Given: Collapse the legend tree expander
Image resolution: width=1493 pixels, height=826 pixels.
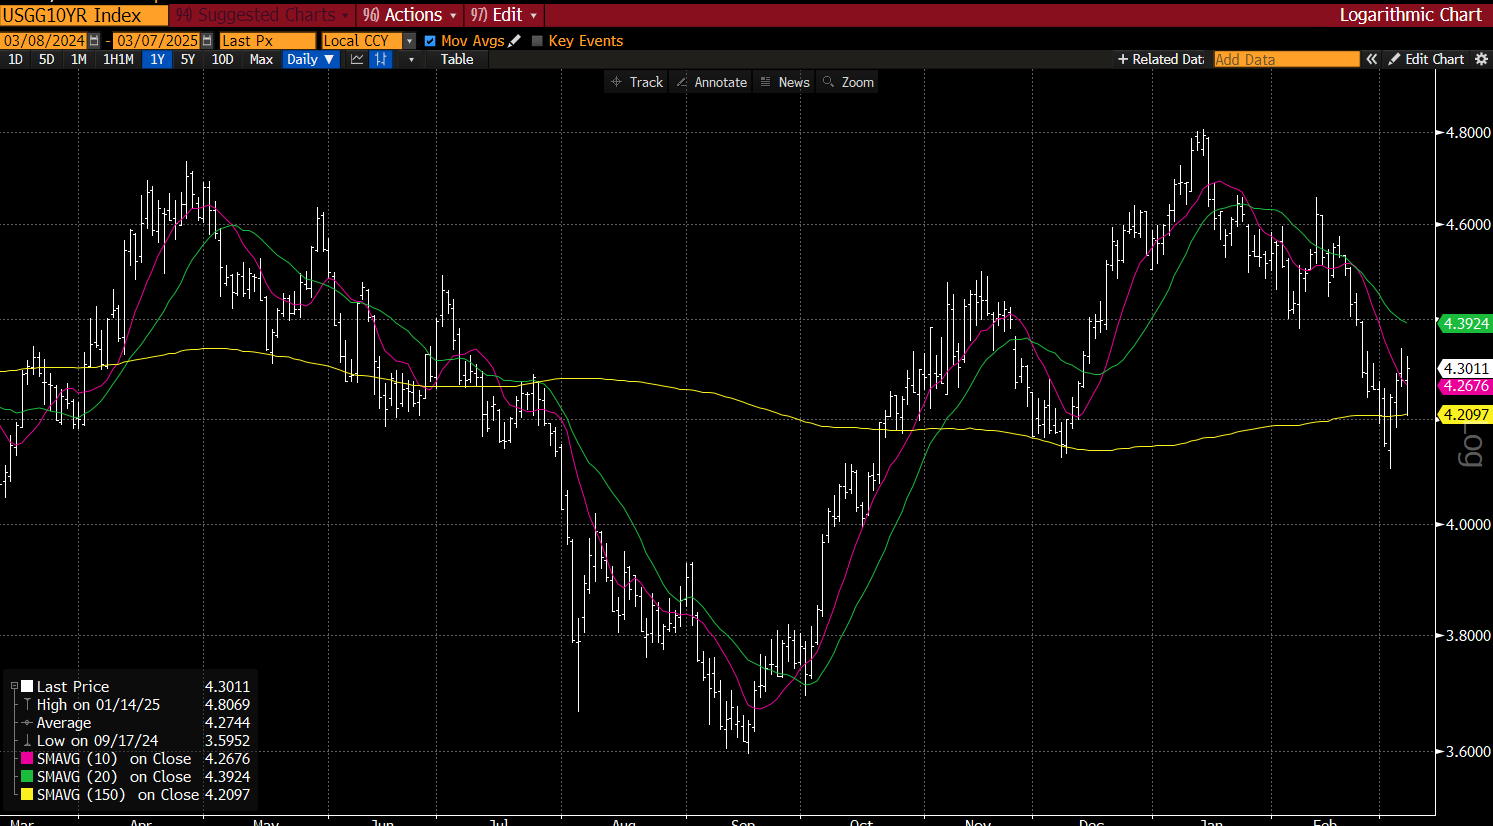Looking at the screenshot, I should [x=14, y=687].
